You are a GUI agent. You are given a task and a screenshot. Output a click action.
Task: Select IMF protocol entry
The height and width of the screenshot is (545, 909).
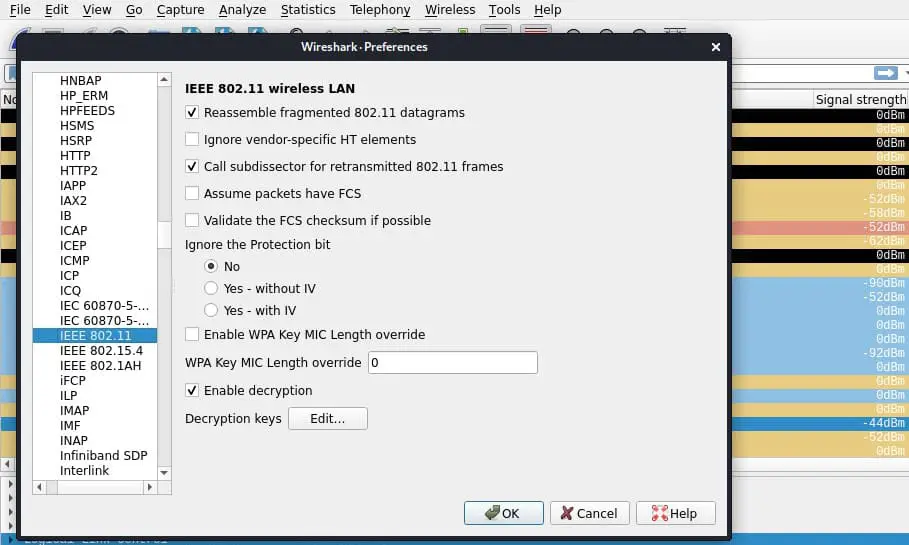[70, 426]
